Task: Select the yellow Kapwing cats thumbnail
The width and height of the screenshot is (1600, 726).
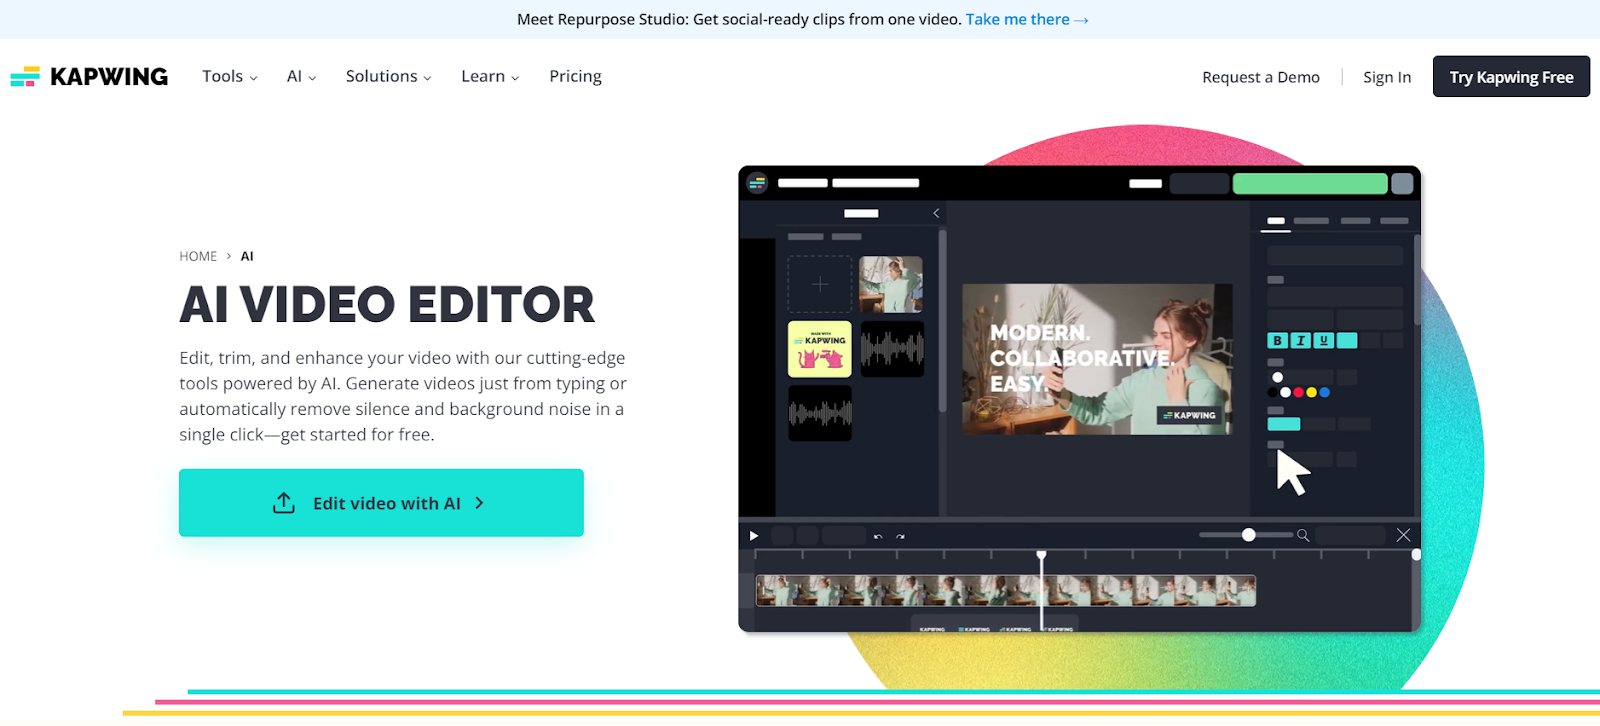Action: point(820,349)
